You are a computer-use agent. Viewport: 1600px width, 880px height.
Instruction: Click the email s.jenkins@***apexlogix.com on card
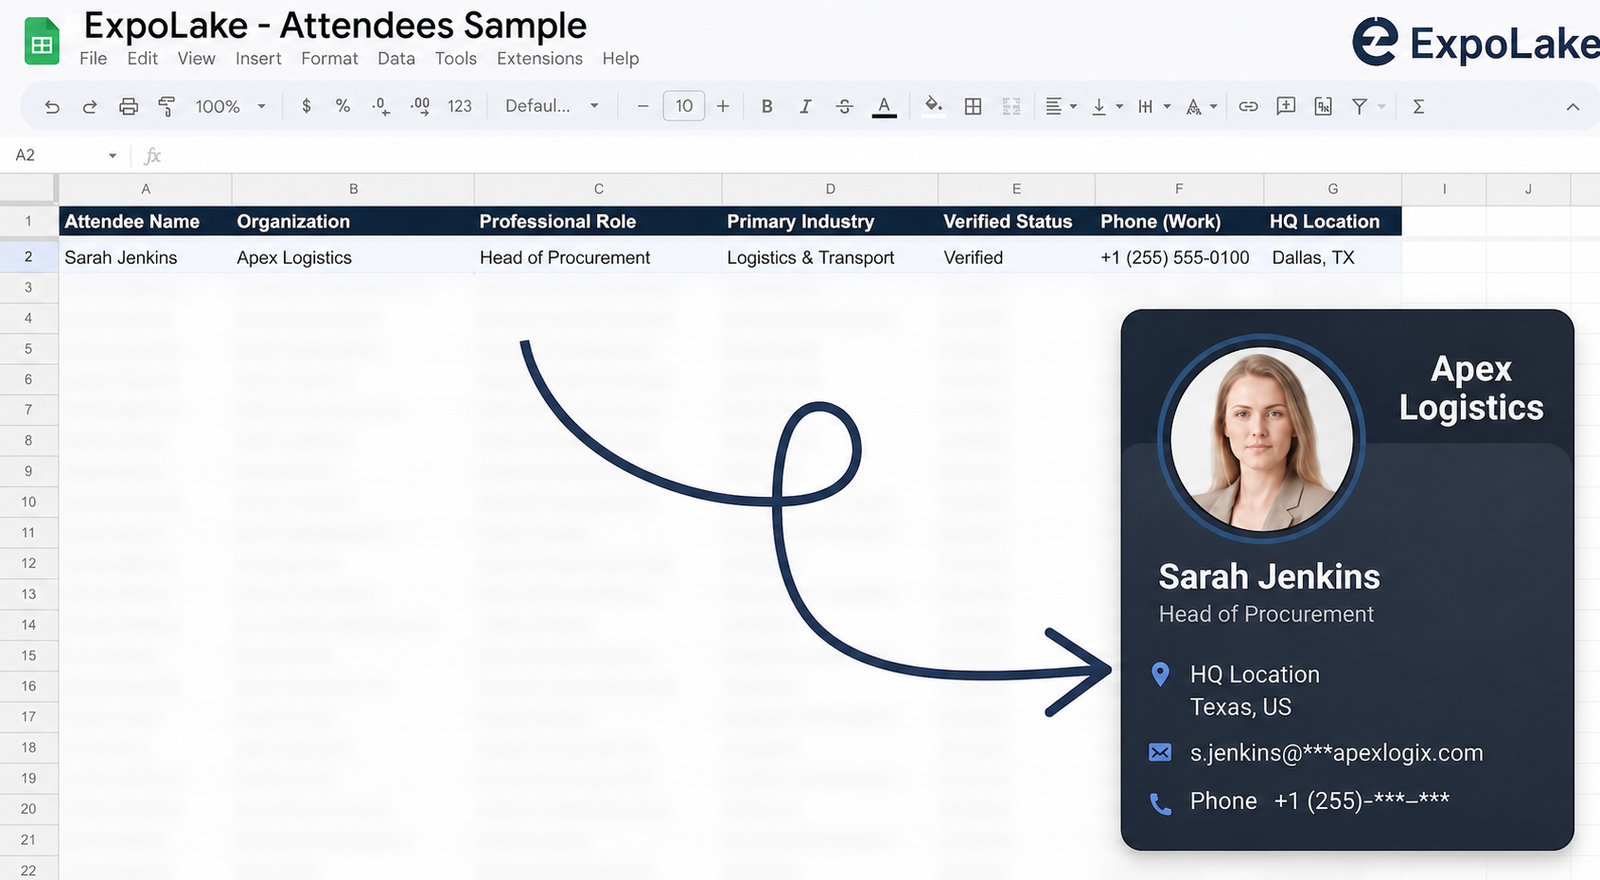(x=1336, y=753)
